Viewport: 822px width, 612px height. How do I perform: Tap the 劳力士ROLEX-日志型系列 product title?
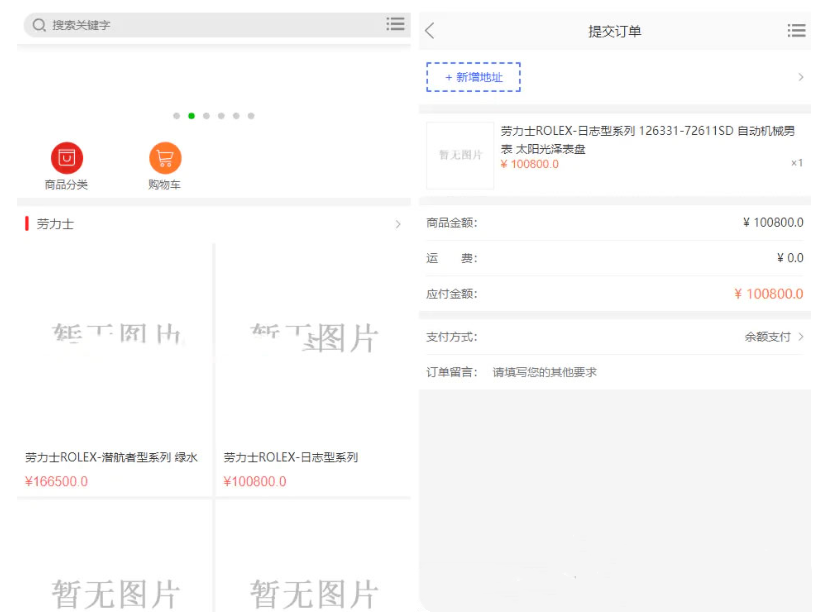pos(290,457)
